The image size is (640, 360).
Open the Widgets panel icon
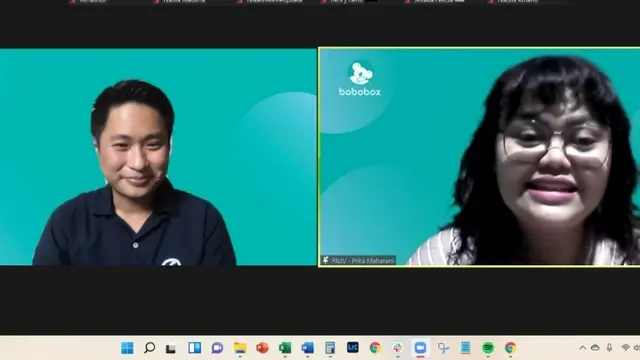click(x=194, y=348)
